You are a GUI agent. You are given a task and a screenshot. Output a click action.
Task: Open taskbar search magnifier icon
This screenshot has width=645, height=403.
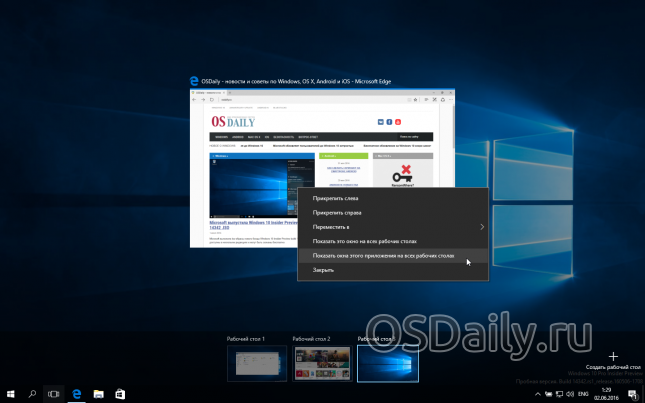coord(32,394)
